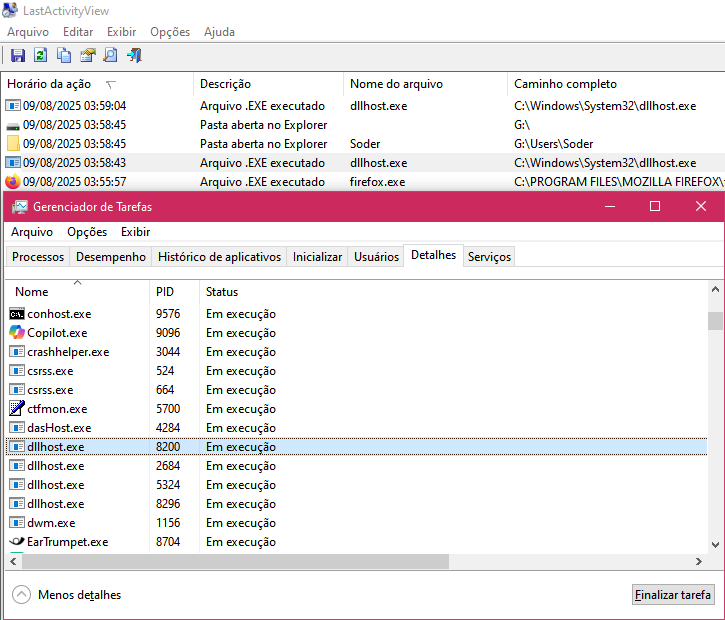Open Arquivo menu in Gerenciador de Tarefas
The image size is (725, 620).
(x=32, y=232)
